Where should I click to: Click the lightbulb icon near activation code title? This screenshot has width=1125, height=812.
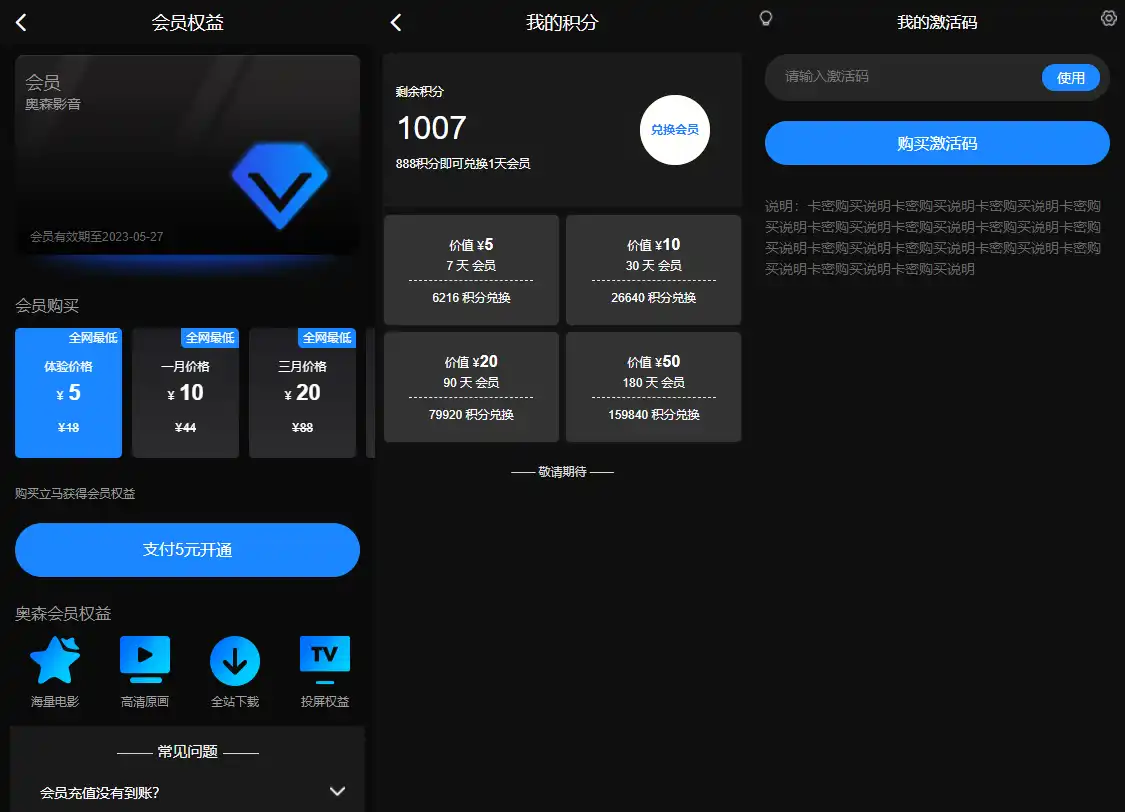pyautogui.click(x=766, y=18)
